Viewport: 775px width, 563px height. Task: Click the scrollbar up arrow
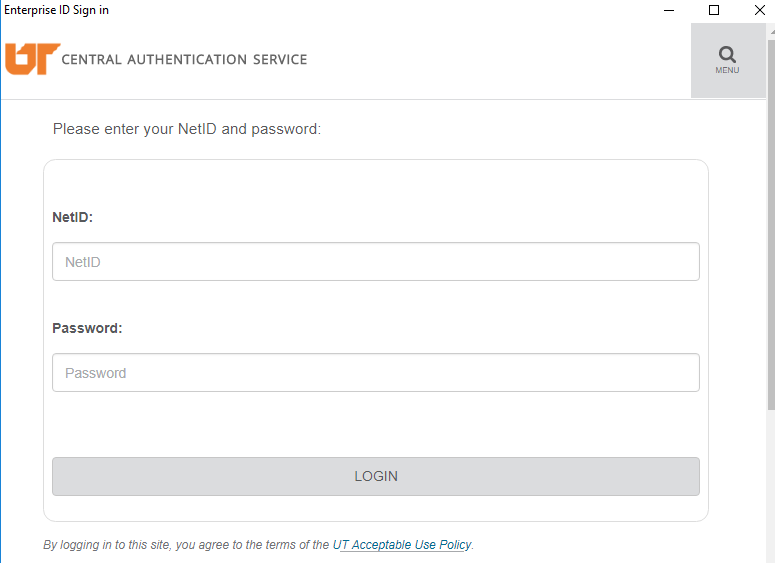(x=770, y=30)
